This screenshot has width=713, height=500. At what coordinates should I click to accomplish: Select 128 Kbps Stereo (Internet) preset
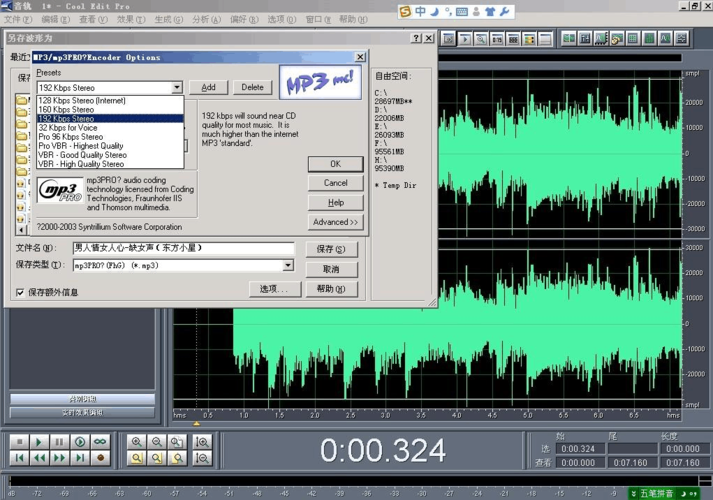pos(82,101)
